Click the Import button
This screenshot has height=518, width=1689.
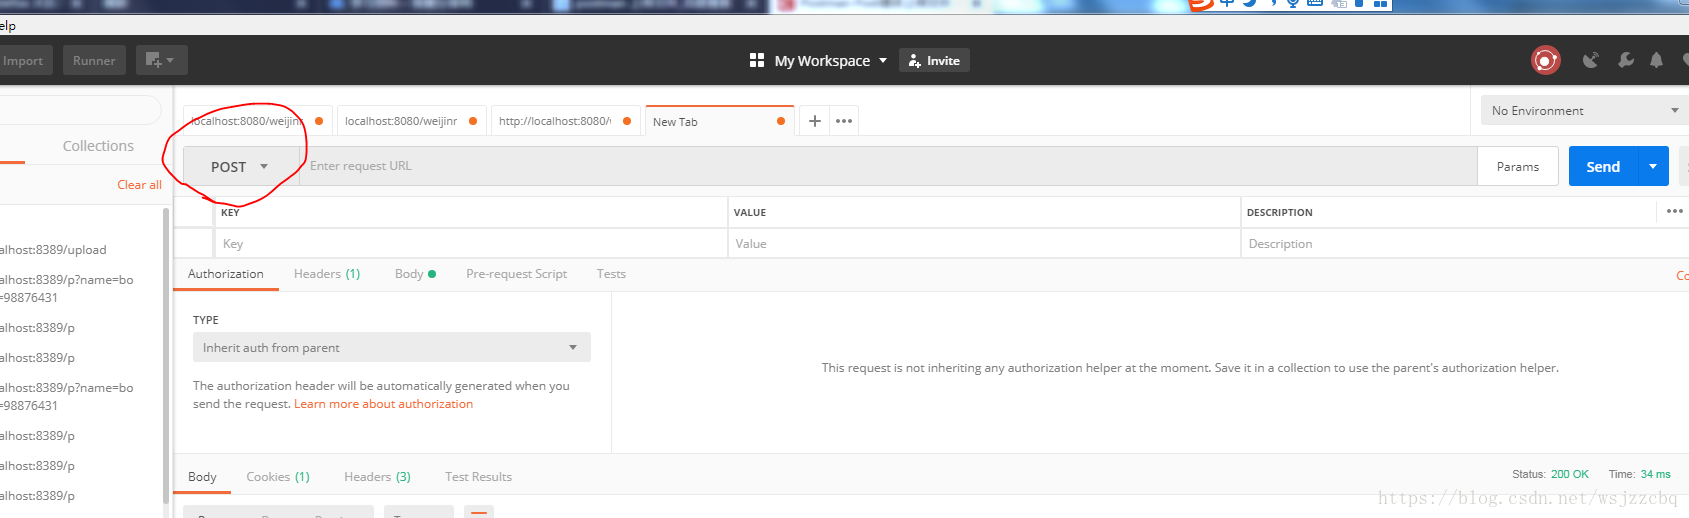click(23, 60)
